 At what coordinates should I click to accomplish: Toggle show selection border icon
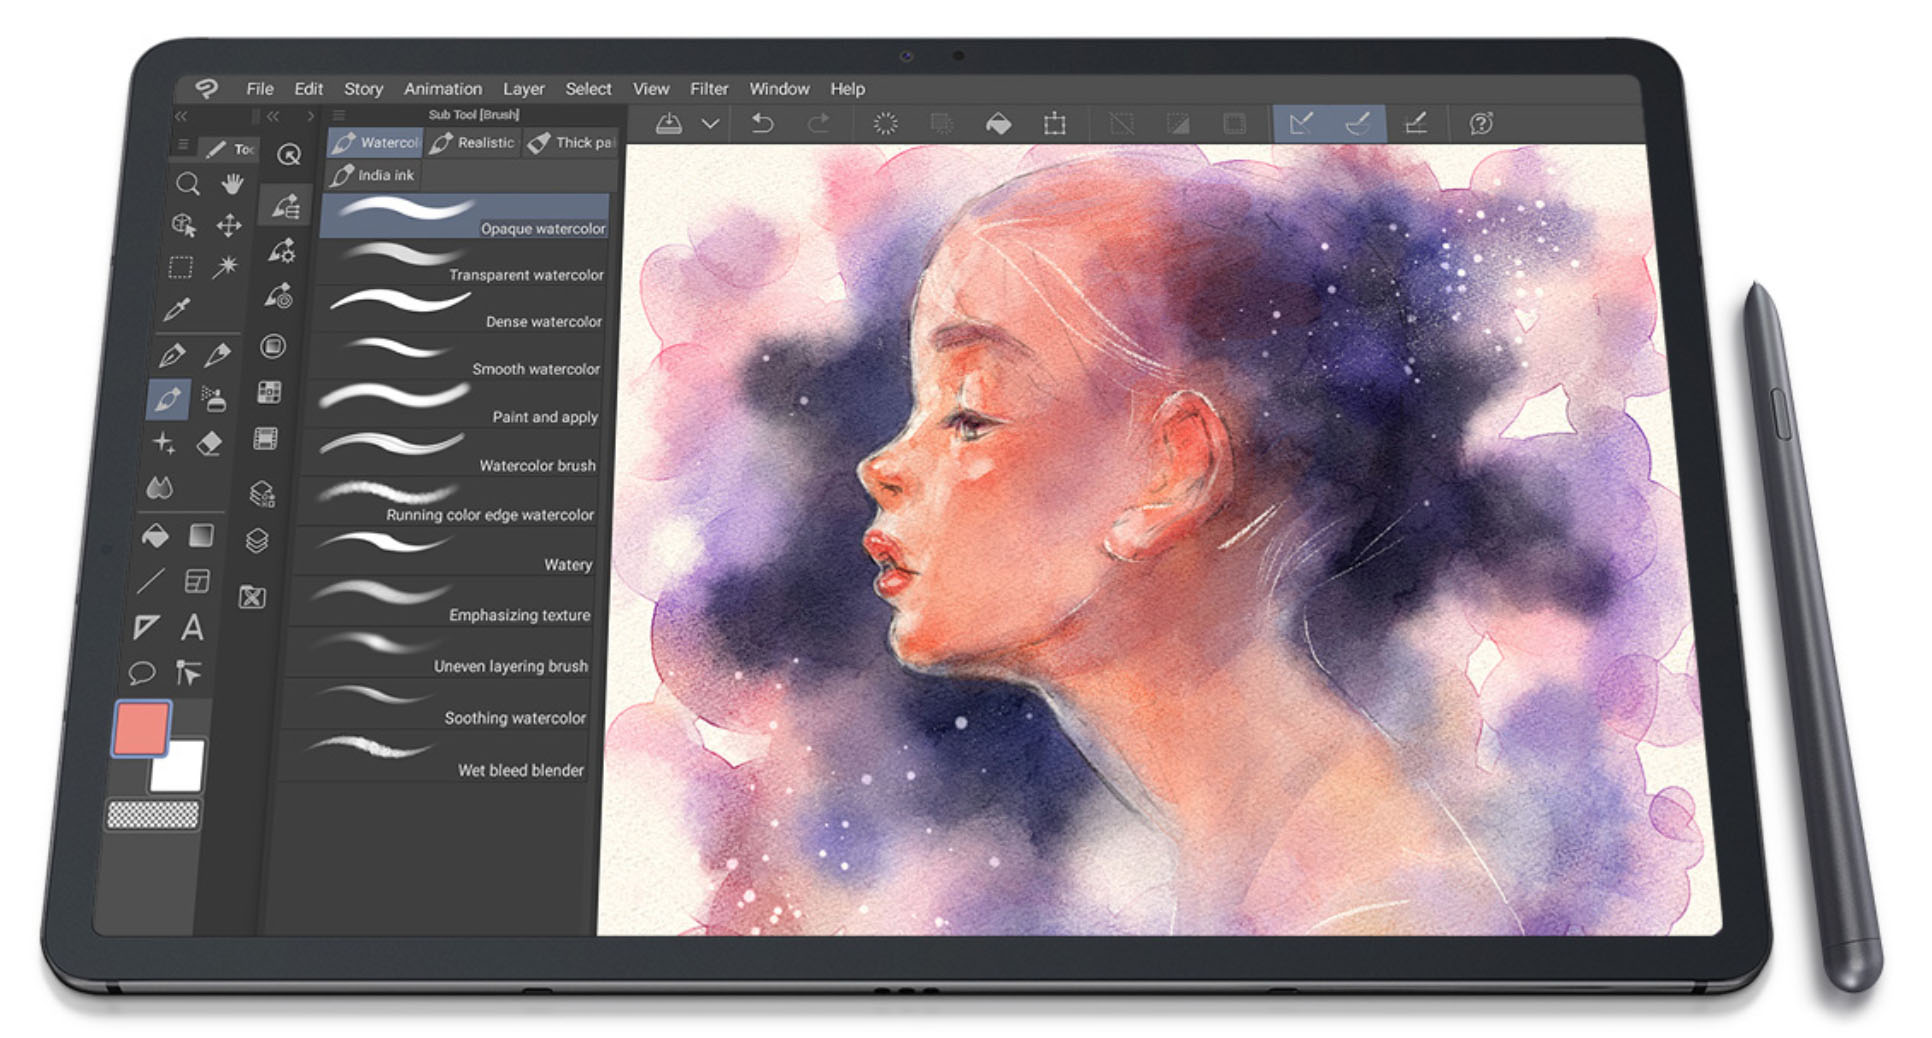point(1235,124)
